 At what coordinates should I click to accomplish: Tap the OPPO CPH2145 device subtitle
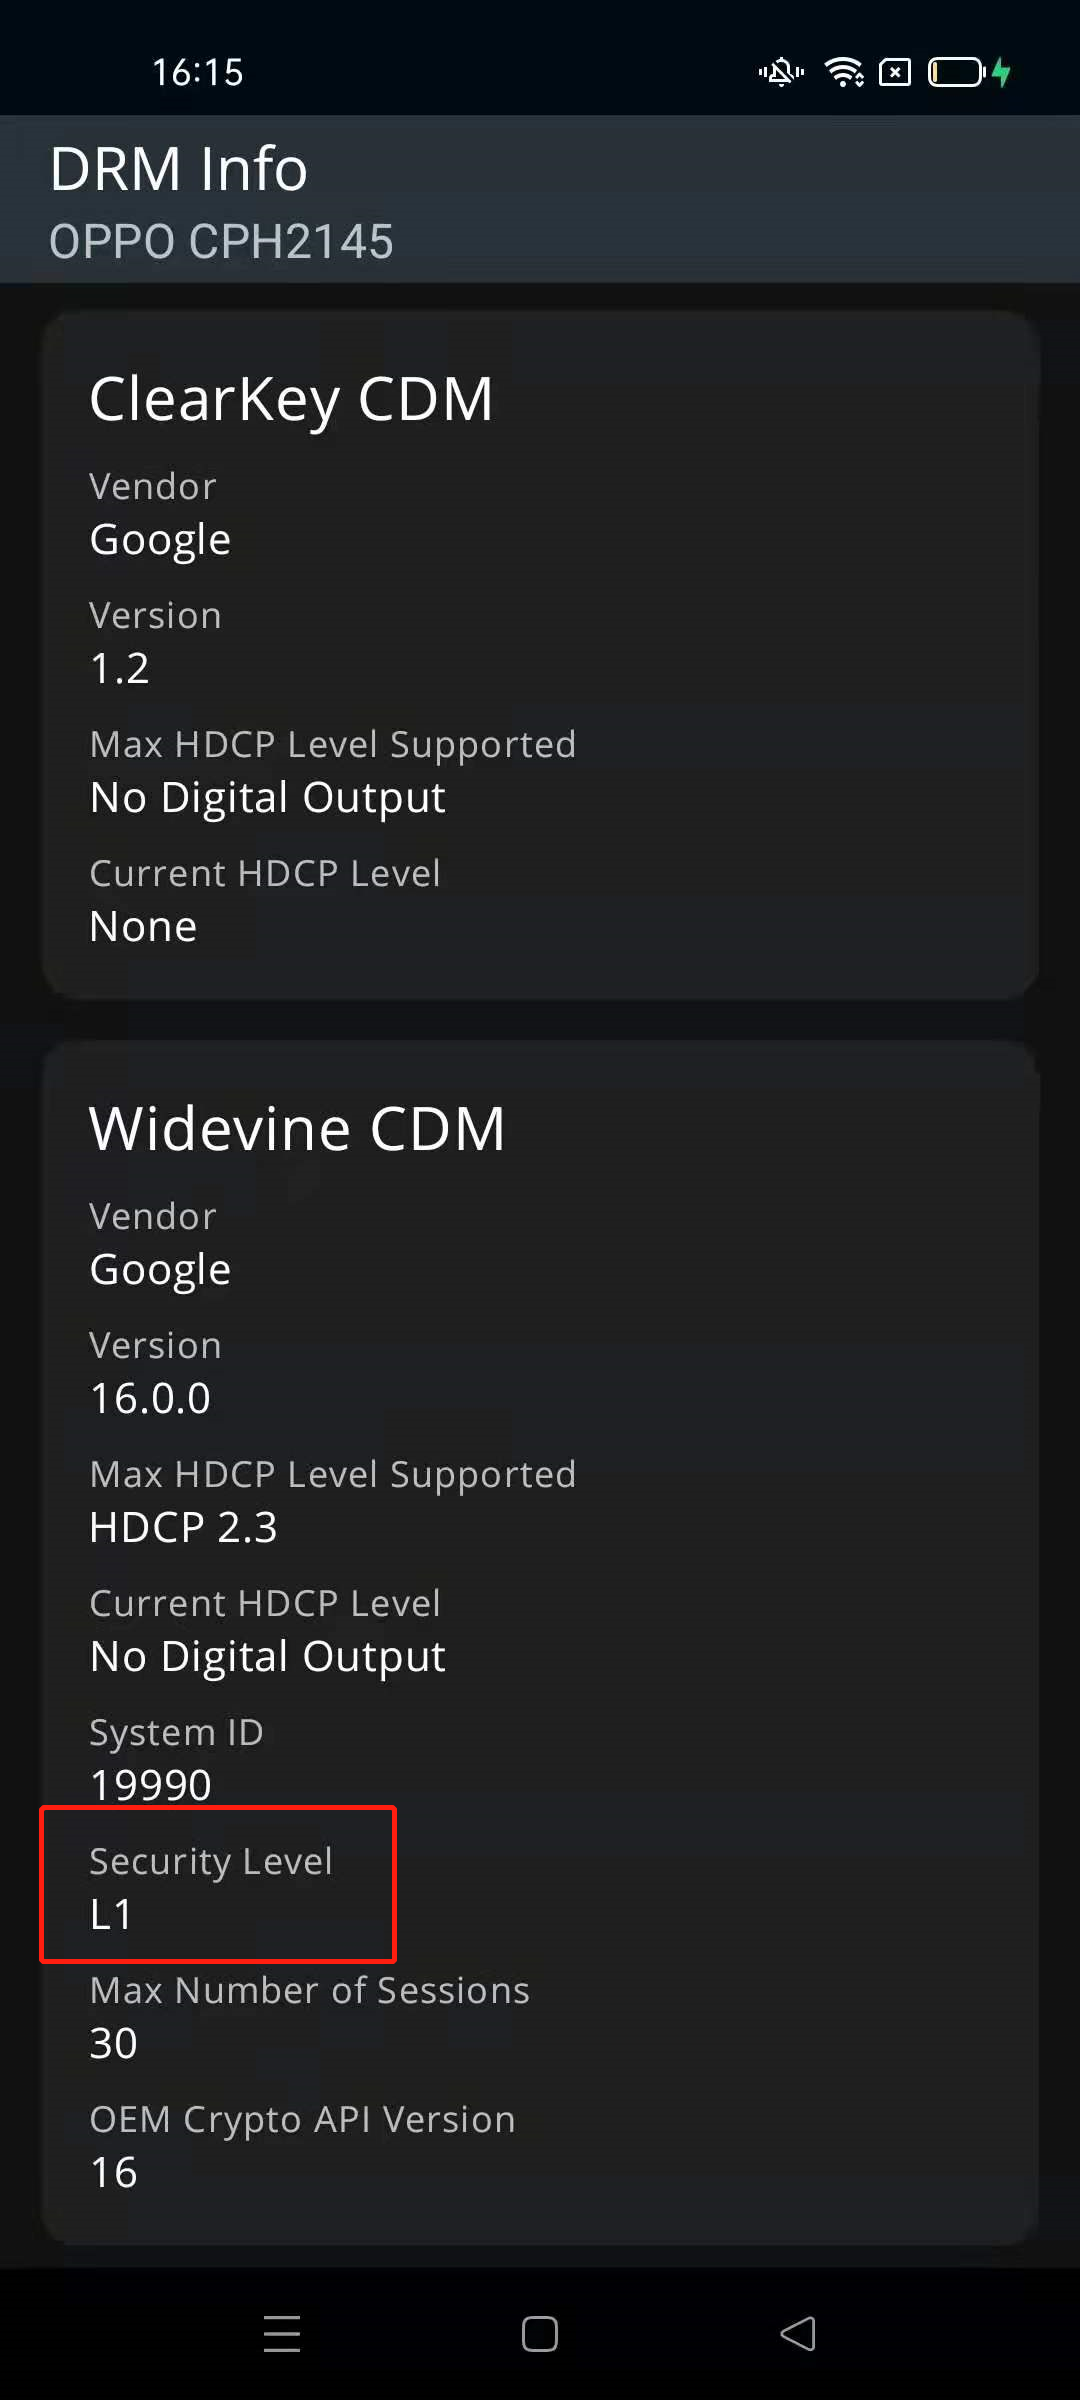[221, 242]
